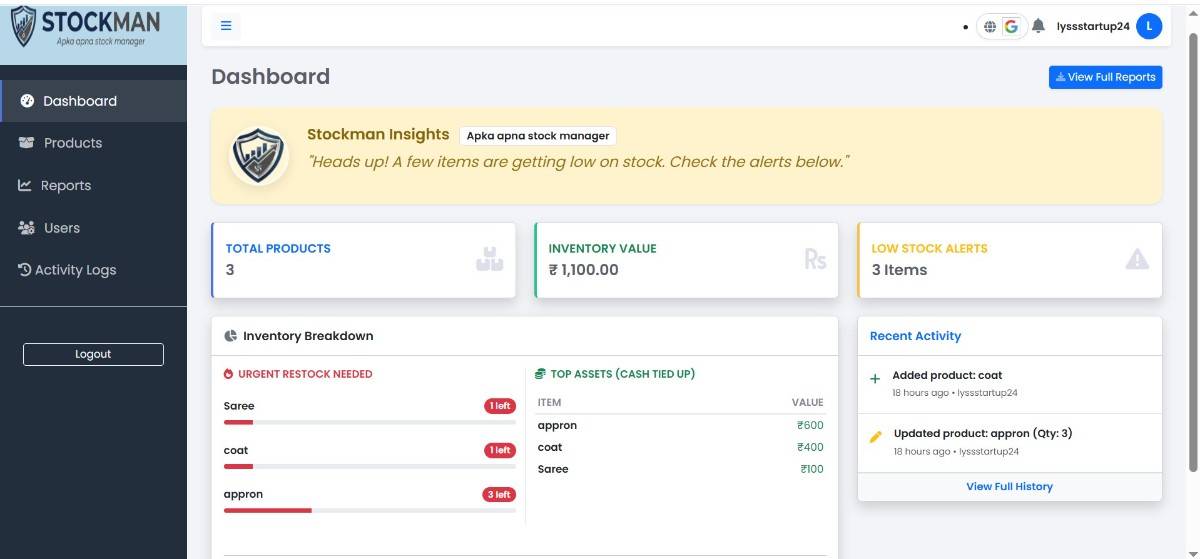Open the notifications bell

1039,26
